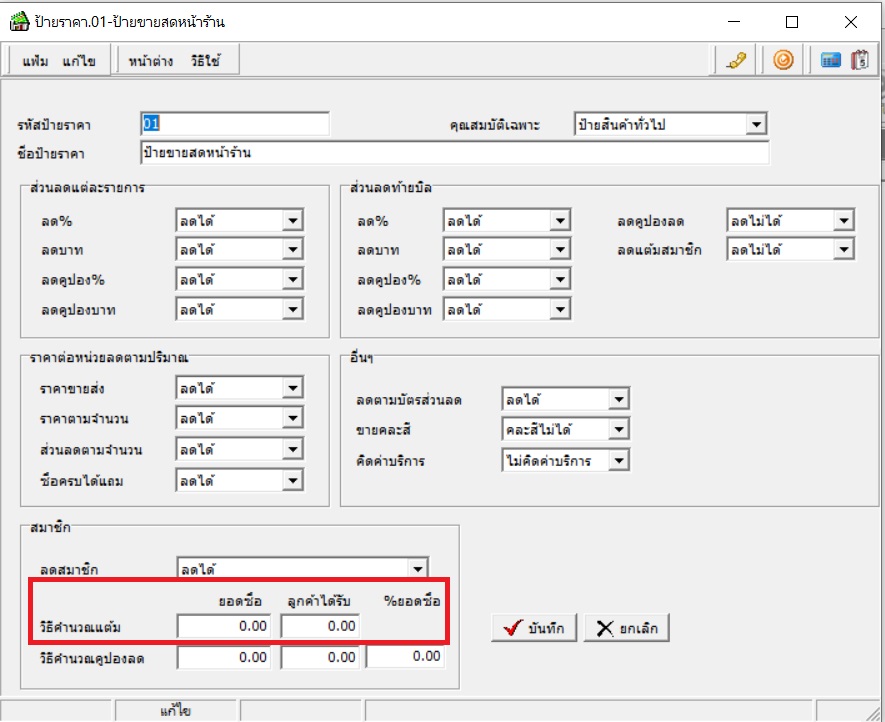Open the หน้าต่าง menu

[149, 61]
